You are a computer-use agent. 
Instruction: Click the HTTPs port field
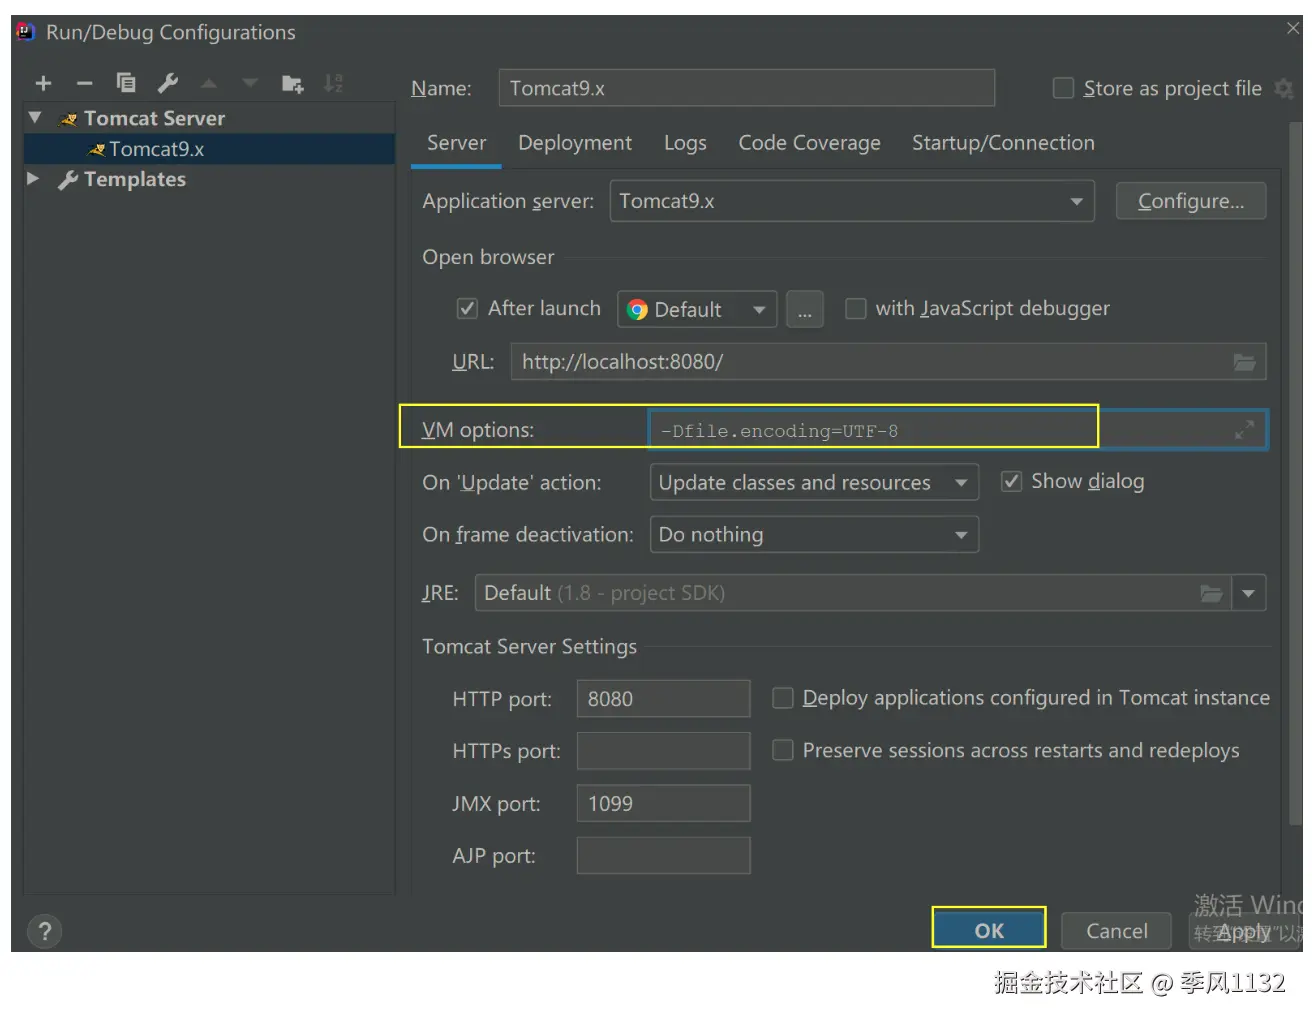coord(663,751)
